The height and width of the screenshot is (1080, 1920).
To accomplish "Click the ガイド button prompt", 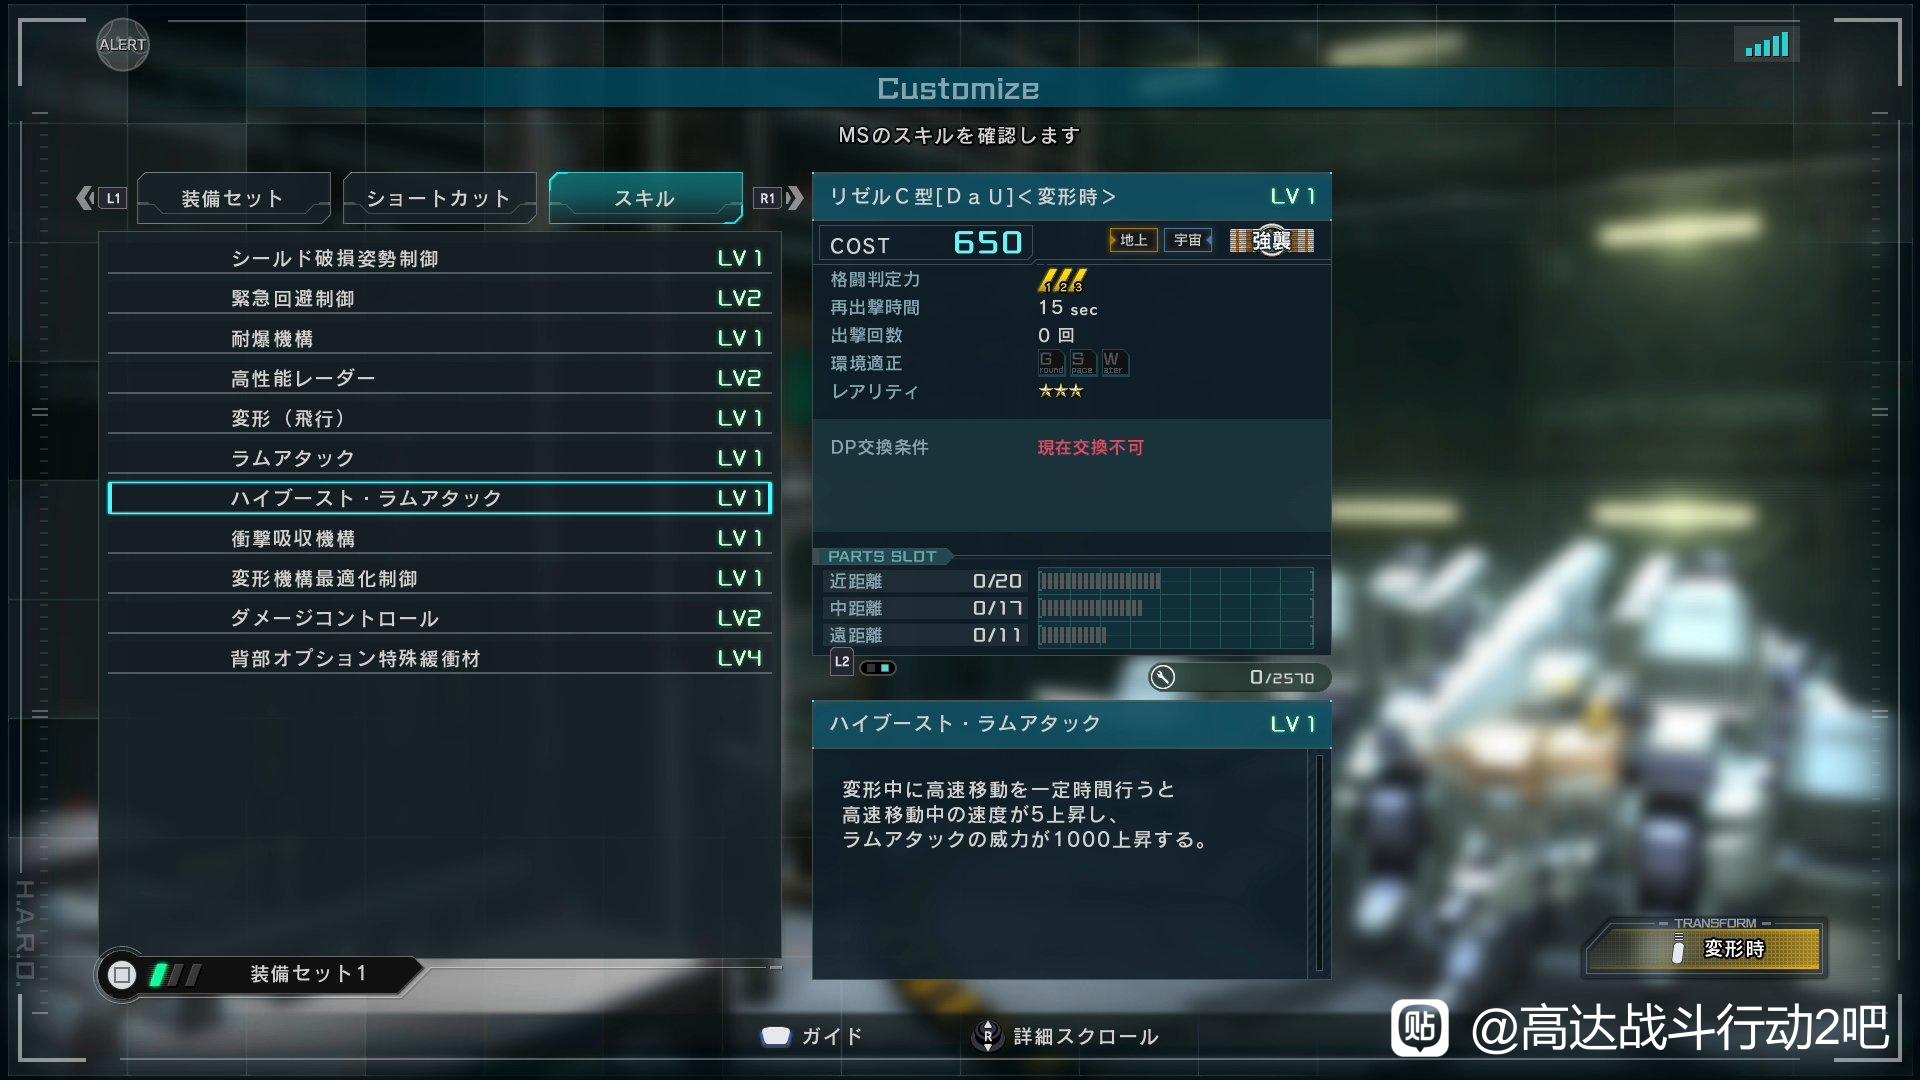I will point(811,1036).
